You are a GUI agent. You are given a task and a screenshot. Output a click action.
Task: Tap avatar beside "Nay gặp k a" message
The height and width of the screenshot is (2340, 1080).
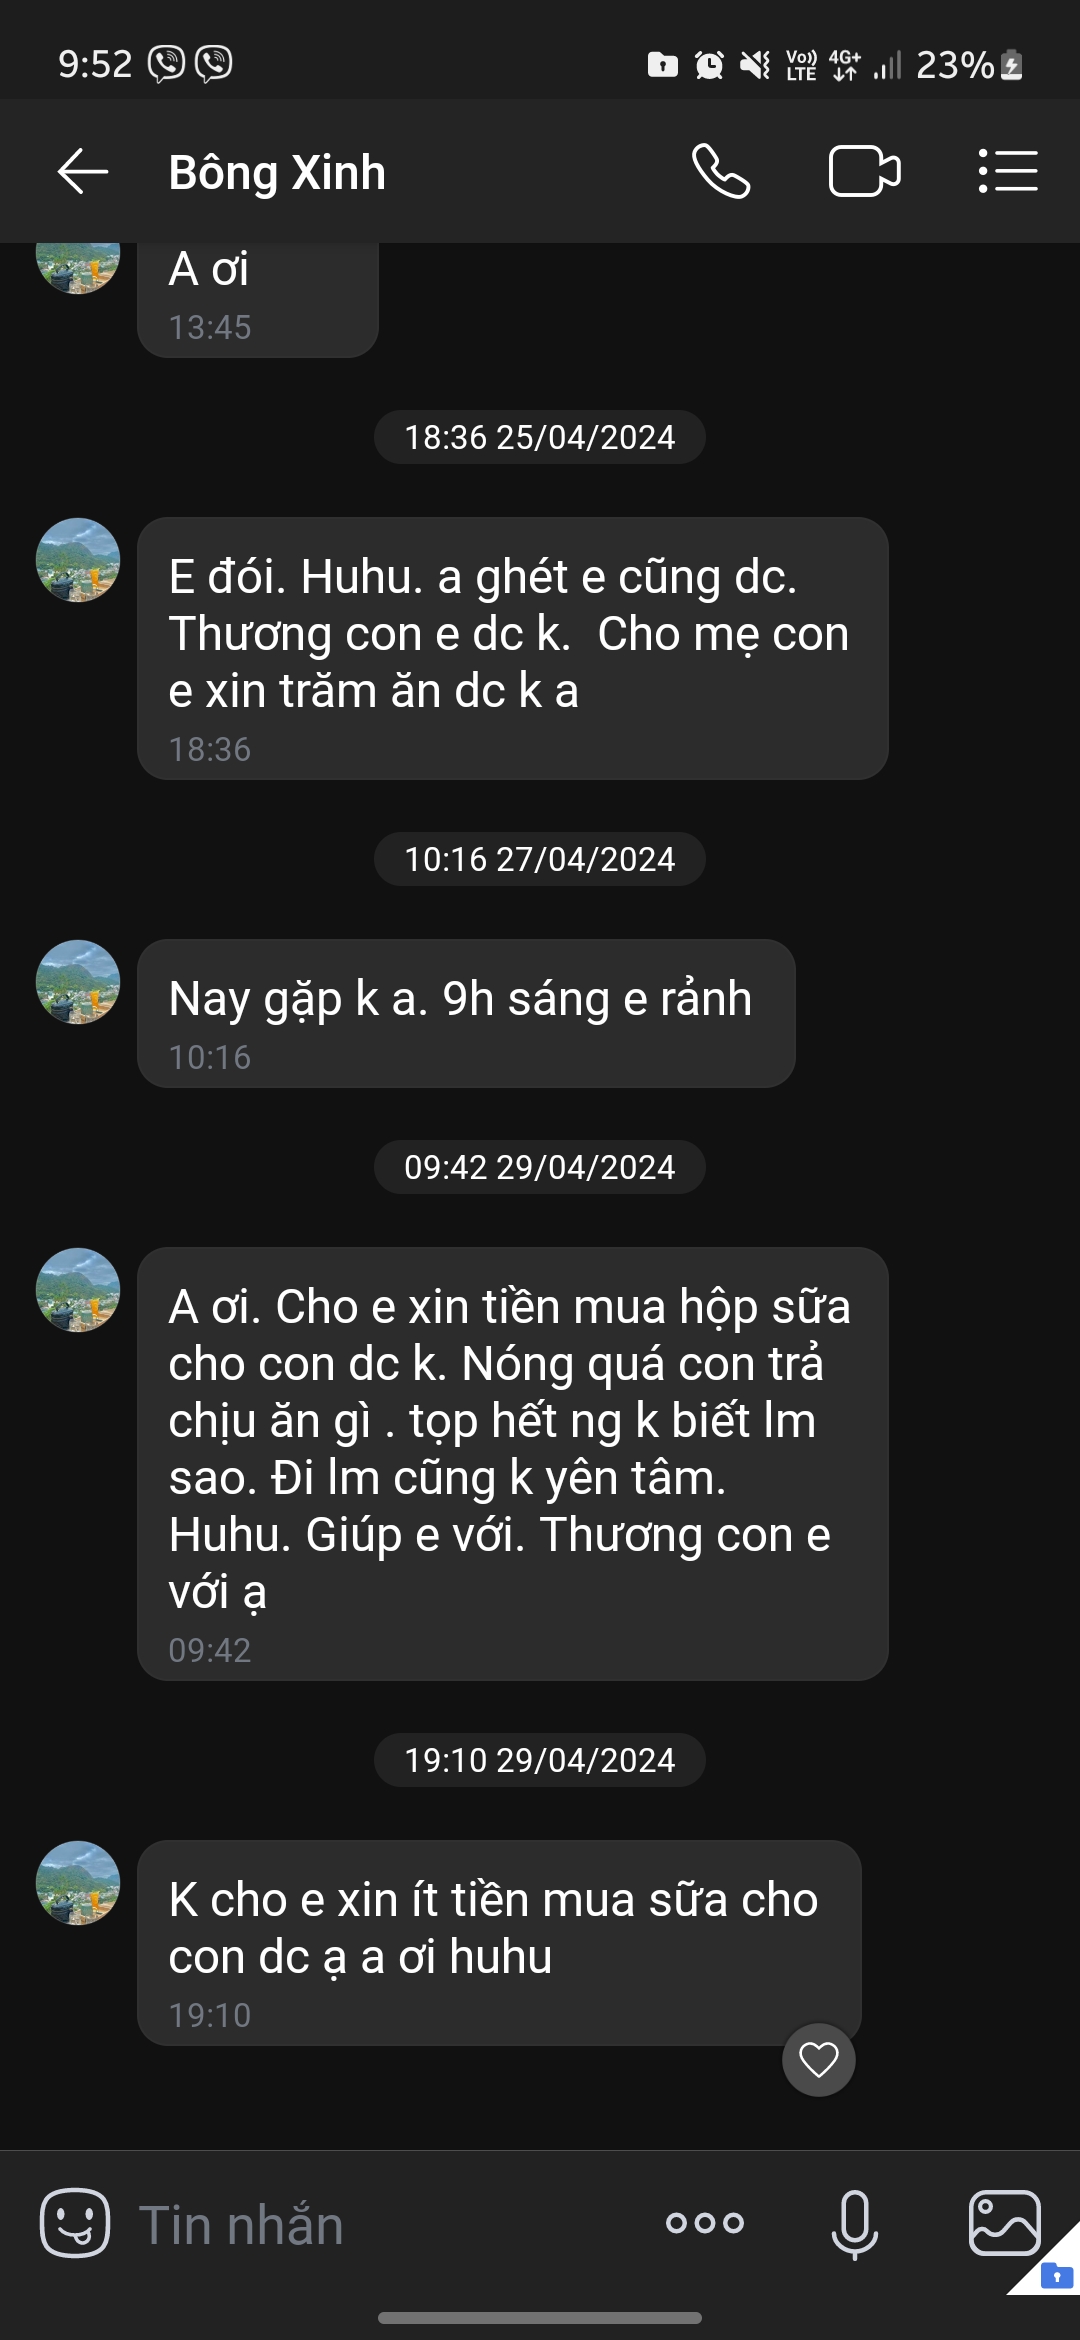click(x=78, y=982)
